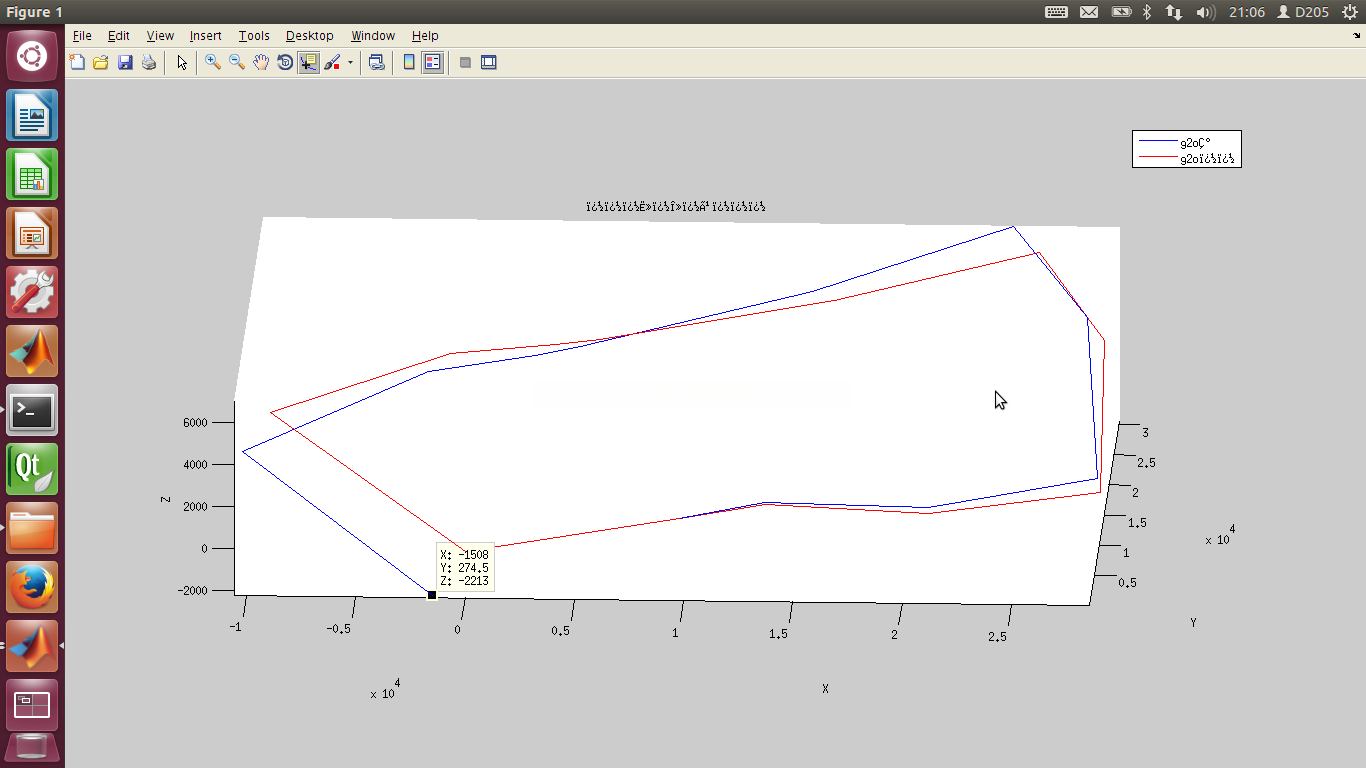Activate the Zoom In tool

(213, 62)
